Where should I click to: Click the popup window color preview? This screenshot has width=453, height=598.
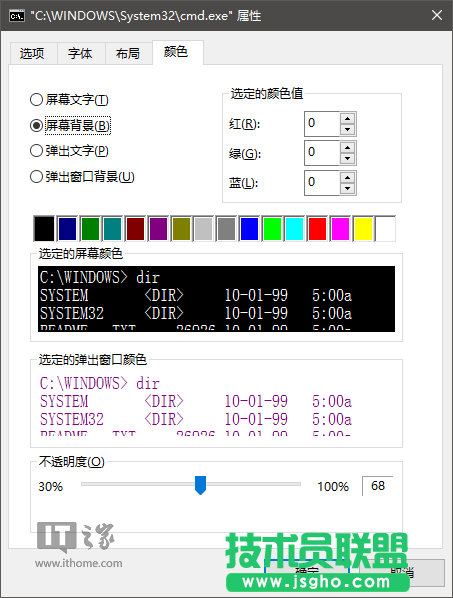click(x=216, y=405)
